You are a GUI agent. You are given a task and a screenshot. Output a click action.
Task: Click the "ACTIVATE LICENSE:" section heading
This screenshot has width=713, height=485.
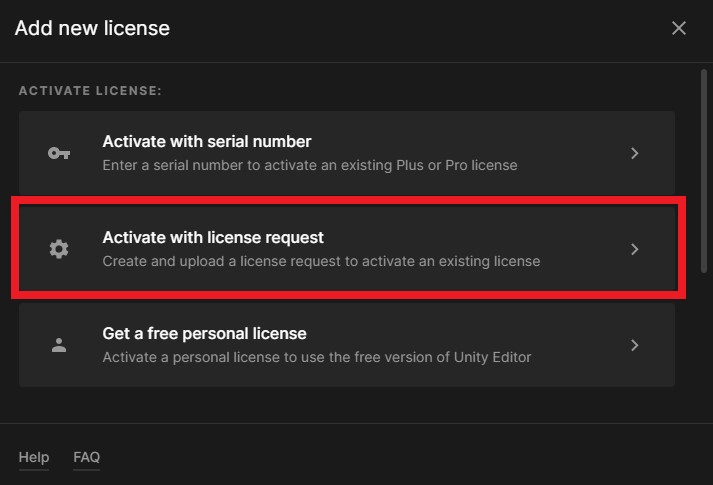click(x=90, y=91)
